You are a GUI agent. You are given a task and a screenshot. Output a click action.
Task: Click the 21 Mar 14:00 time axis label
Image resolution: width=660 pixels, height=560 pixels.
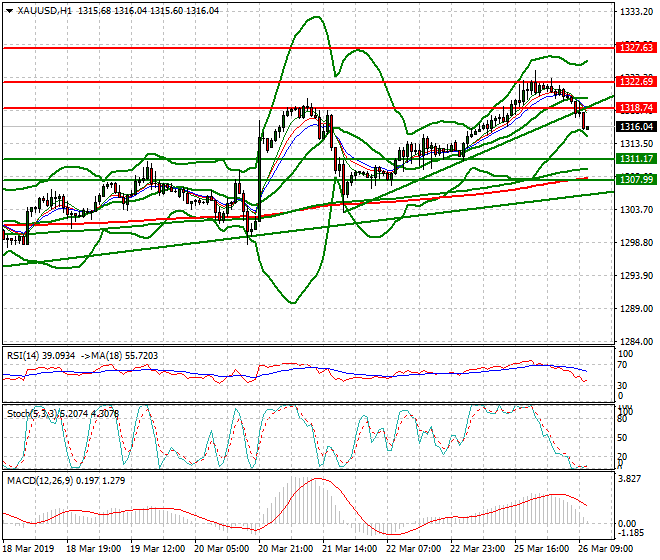tap(349, 549)
